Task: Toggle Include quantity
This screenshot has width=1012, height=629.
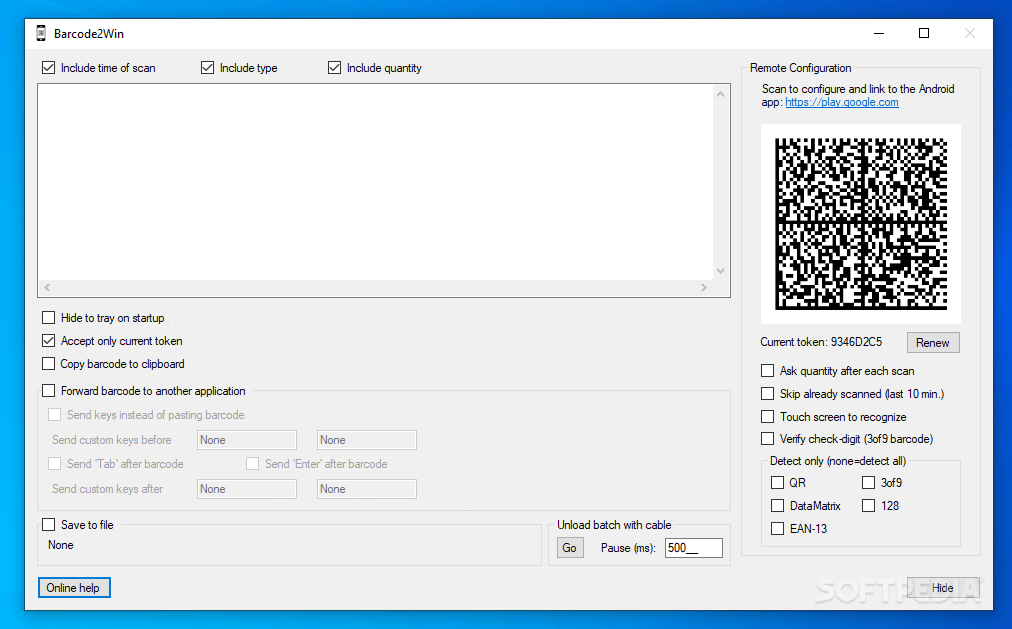Action: point(334,67)
